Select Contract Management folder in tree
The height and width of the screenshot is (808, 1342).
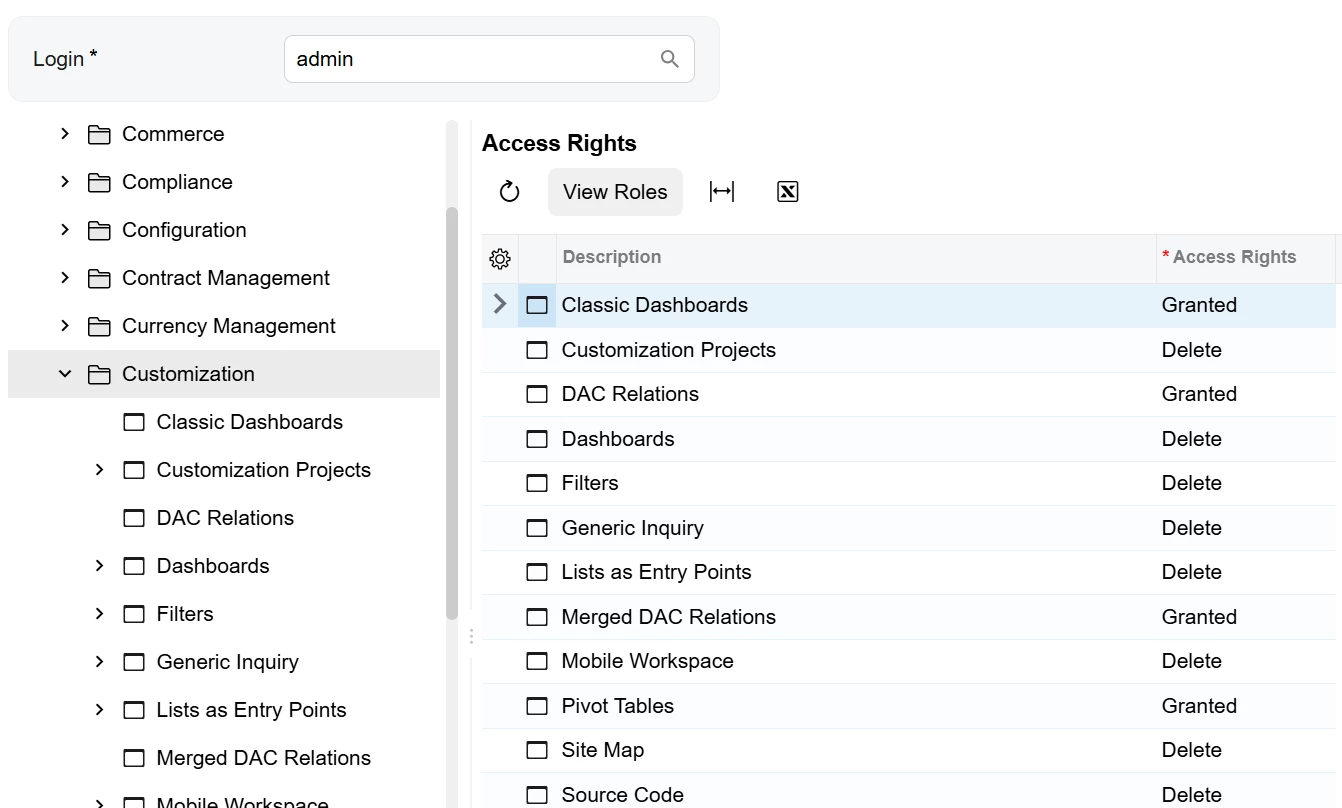(225, 278)
